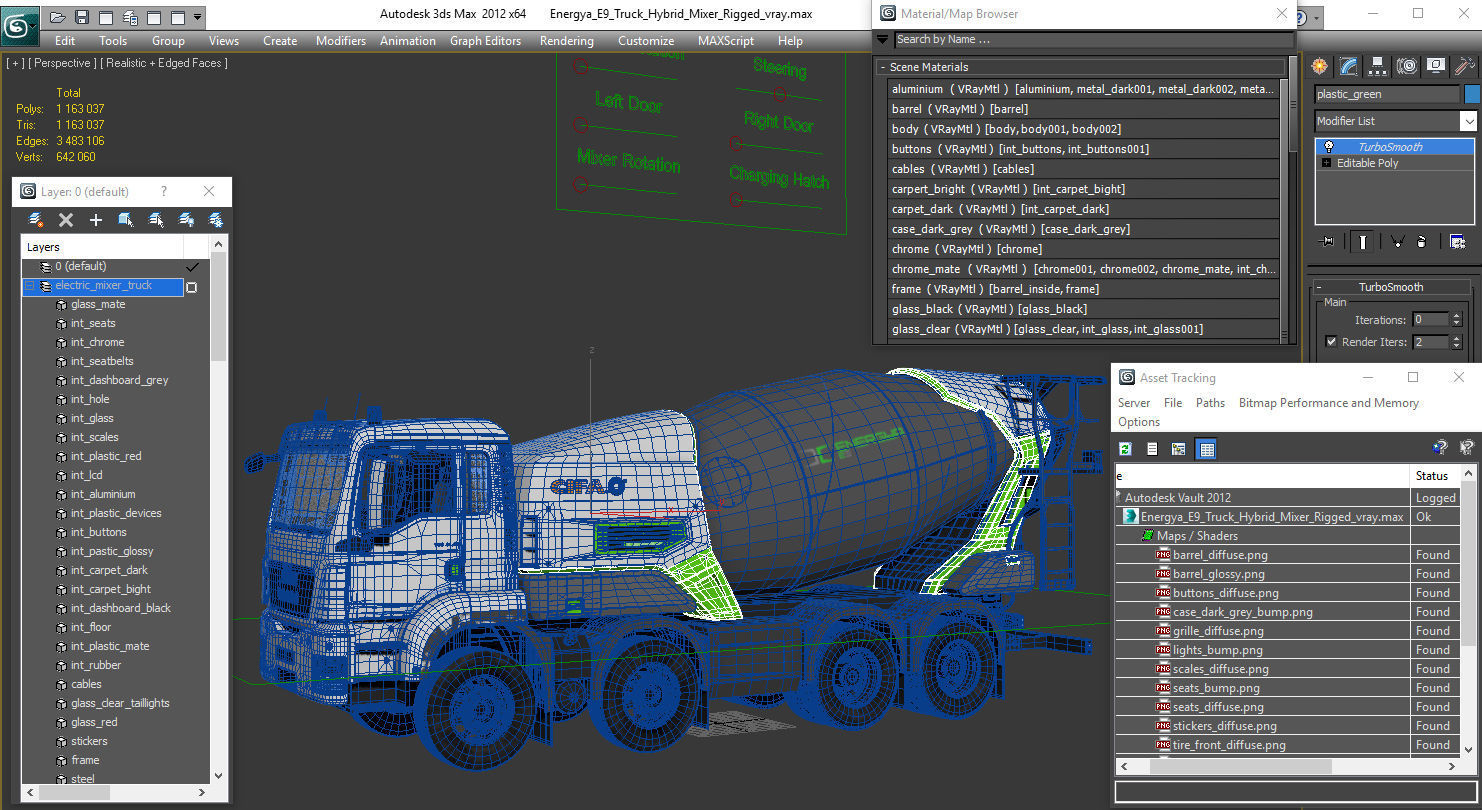
Task: Increase Iterations spinner value
Action: click(1456, 316)
